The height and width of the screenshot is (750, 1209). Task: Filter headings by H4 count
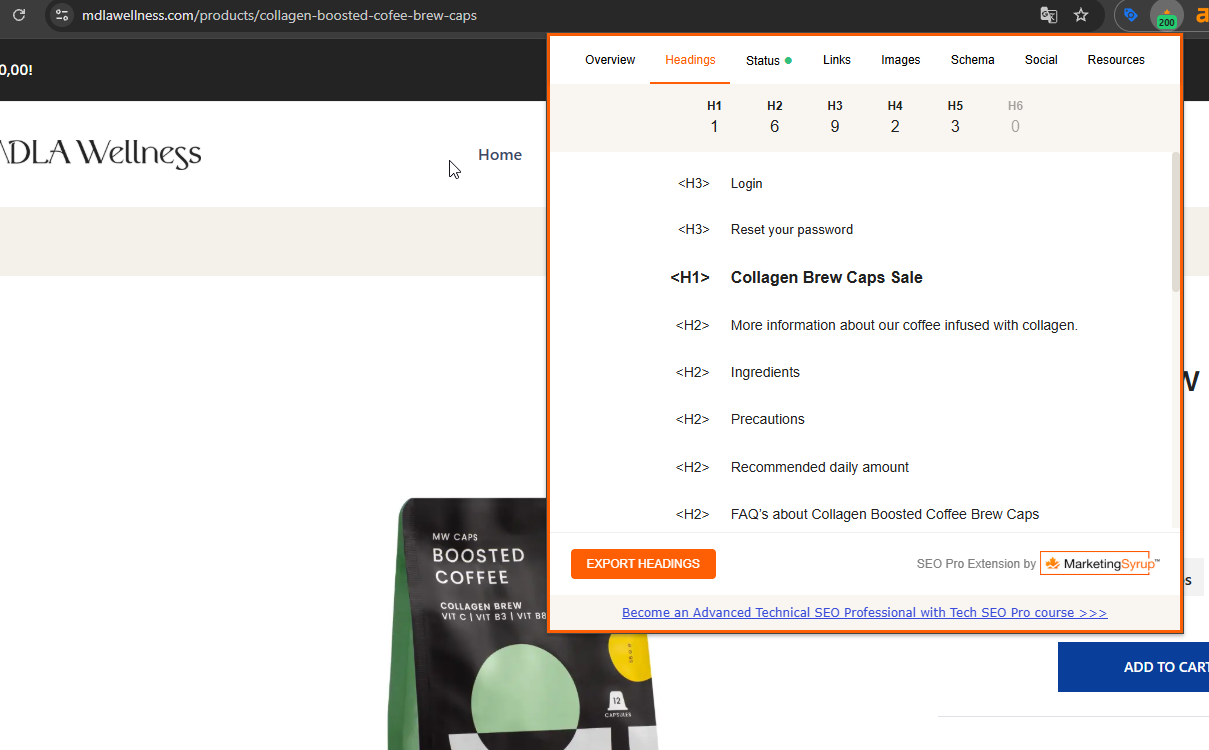point(895,117)
